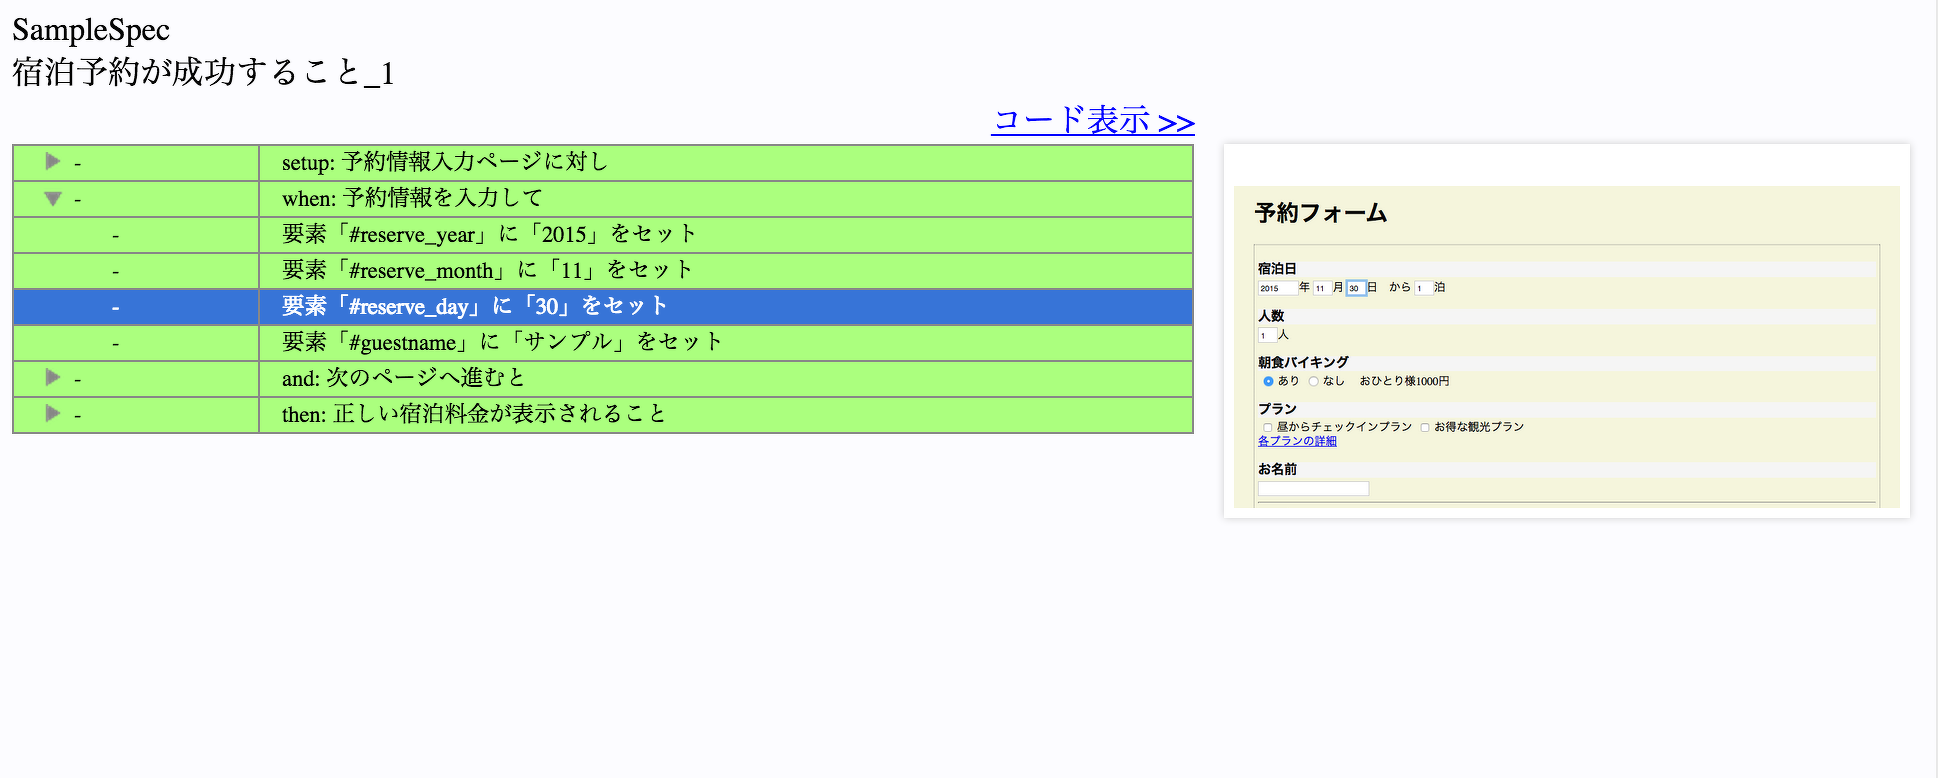The image size is (1938, 778).
Task: Click the day field showing 30
Action: [x=1355, y=288]
